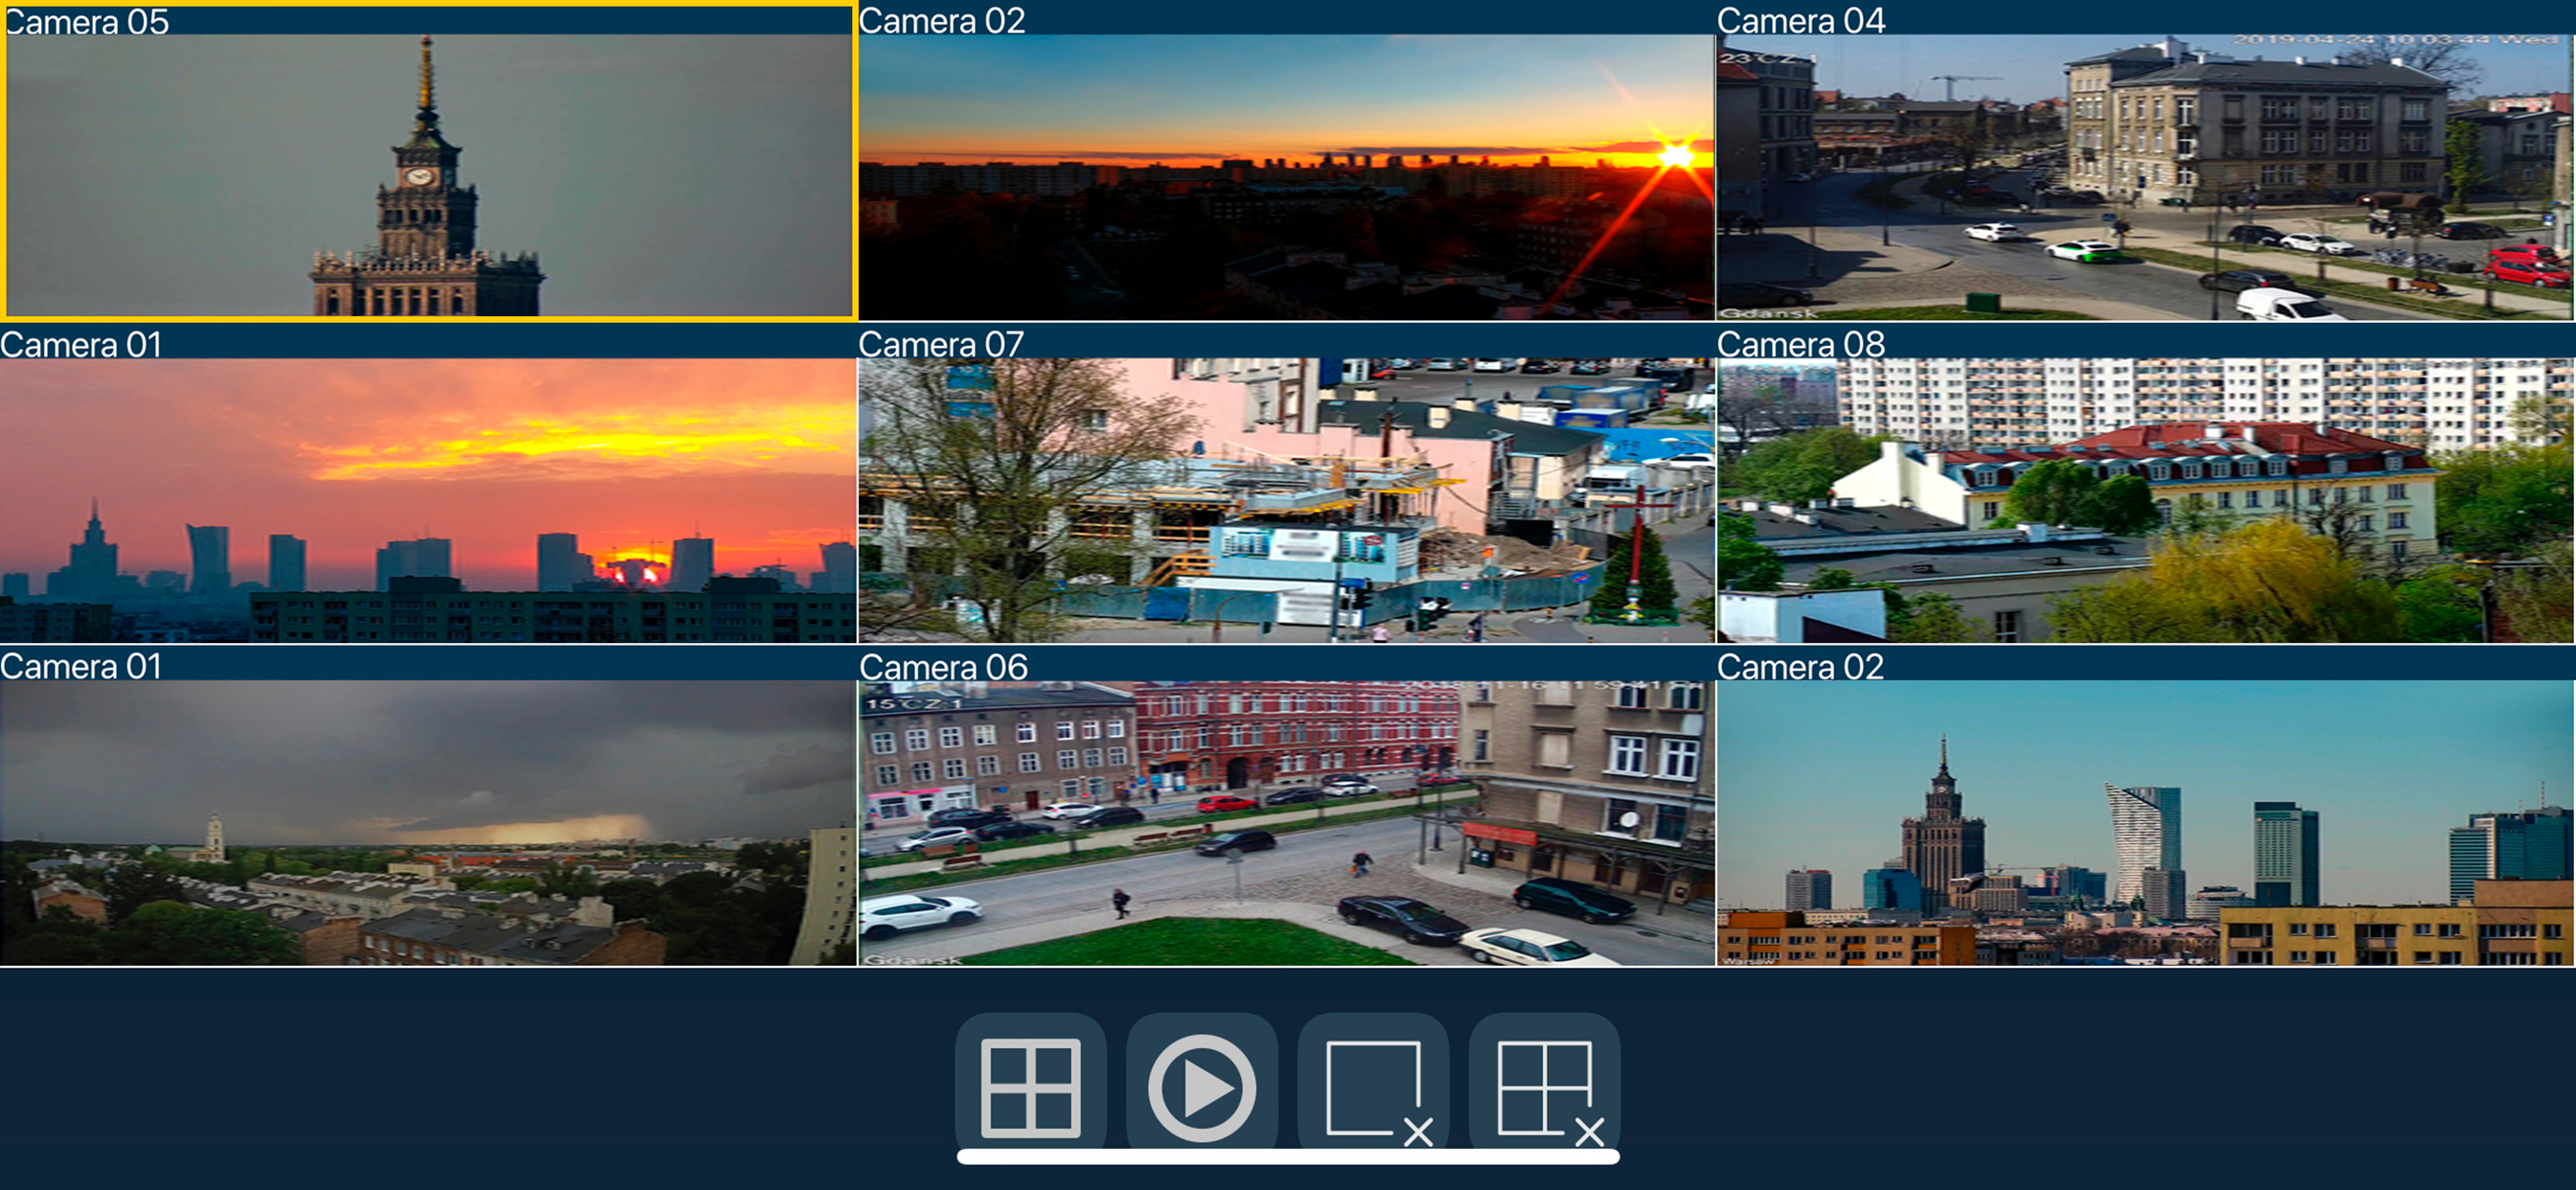The height and width of the screenshot is (1190, 2576).
Task: Click the Camera 07 title label
Action: pyautogui.click(x=941, y=344)
